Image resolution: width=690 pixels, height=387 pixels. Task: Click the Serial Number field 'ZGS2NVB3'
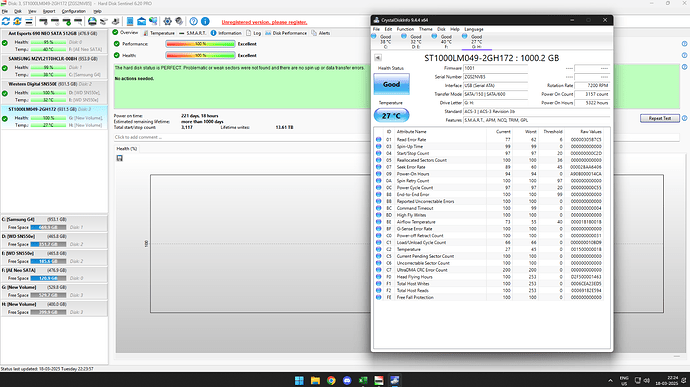coord(495,77)
